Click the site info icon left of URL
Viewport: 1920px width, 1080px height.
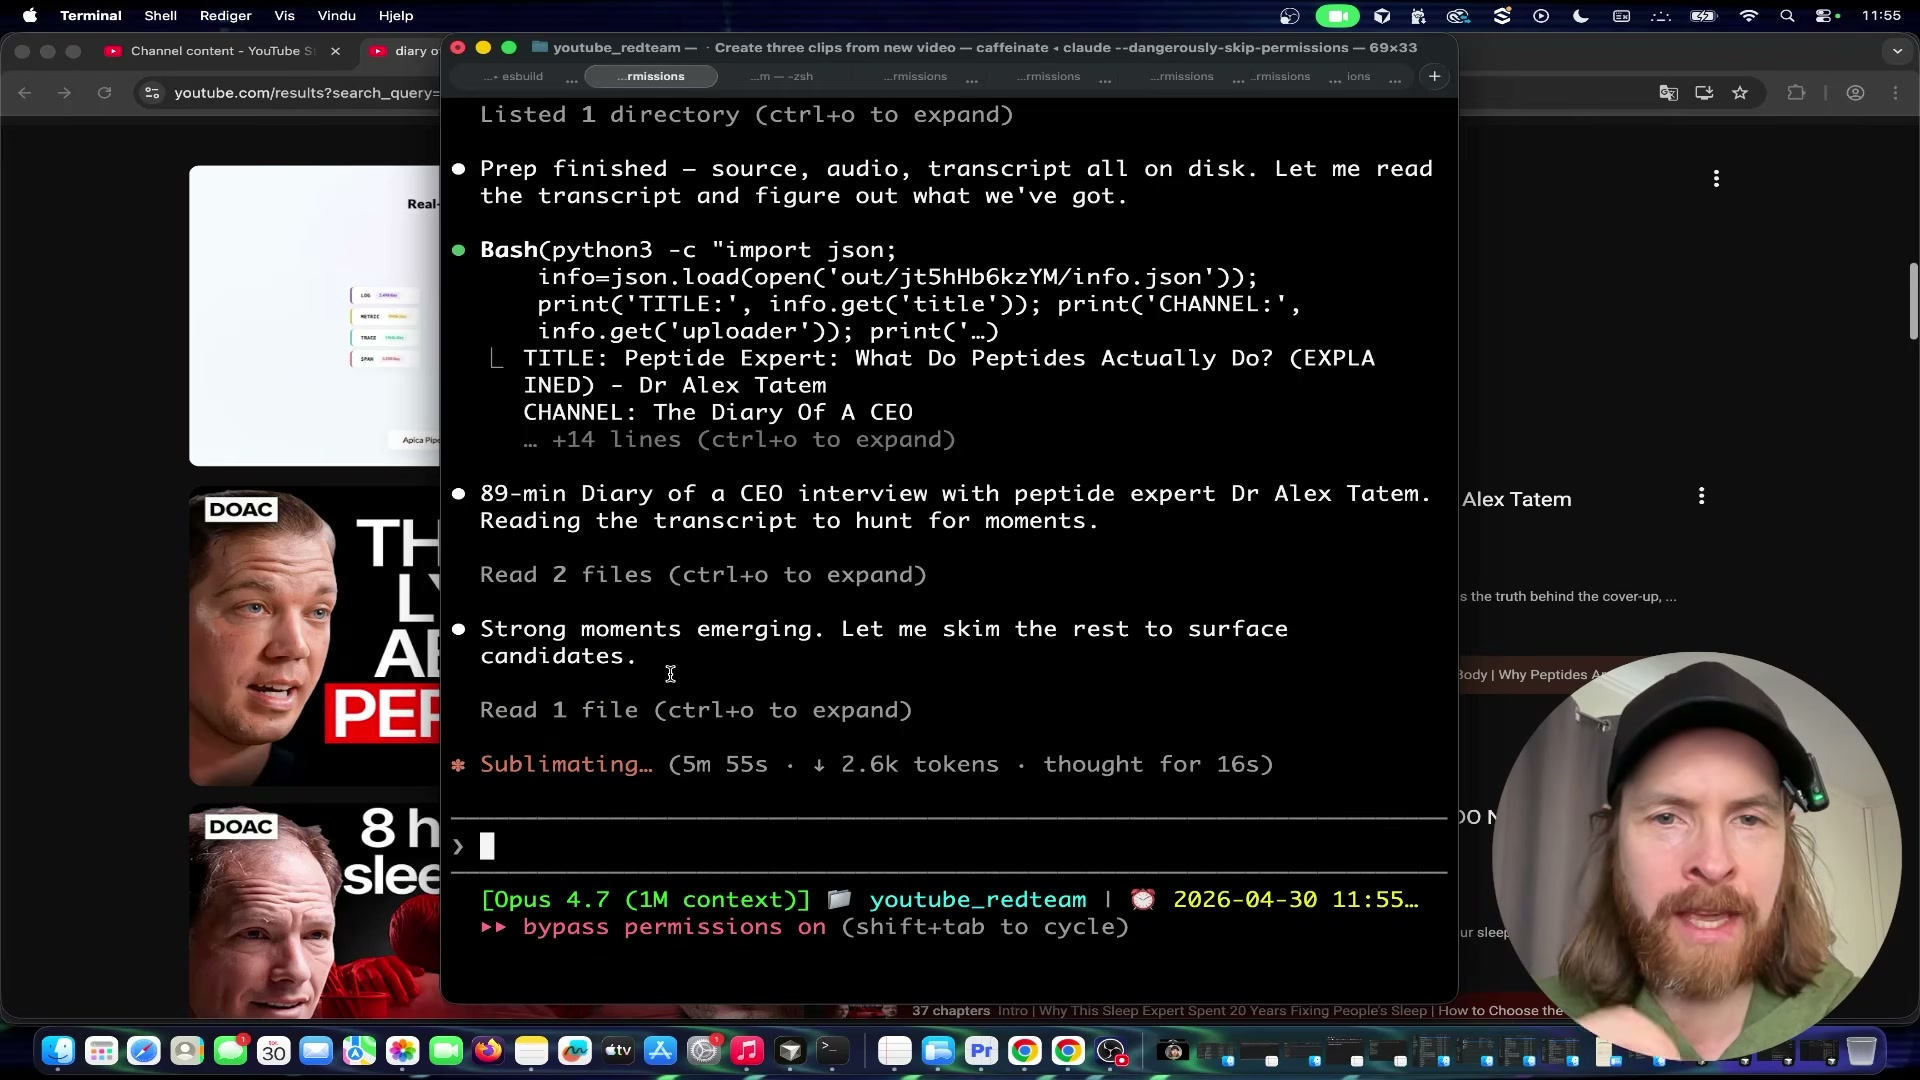[152, 93]
